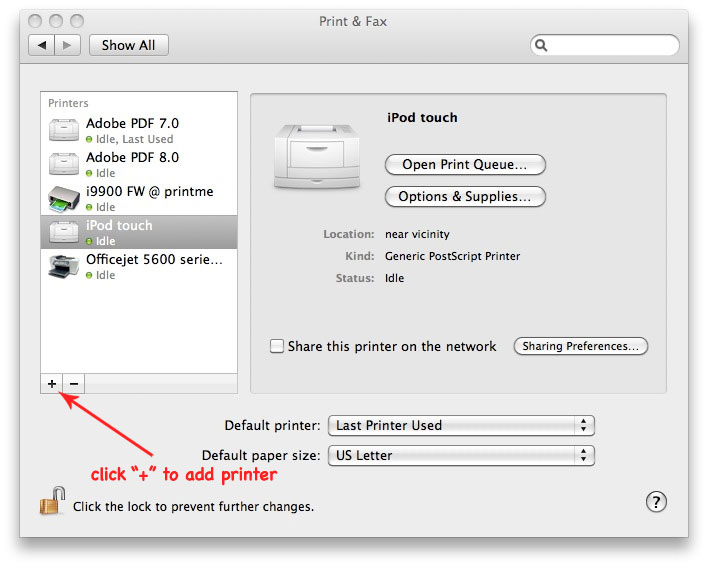The height and width of the screenshot is (567, 708).
Task: Go forward with the right arrow button
Action: point(68,45)
